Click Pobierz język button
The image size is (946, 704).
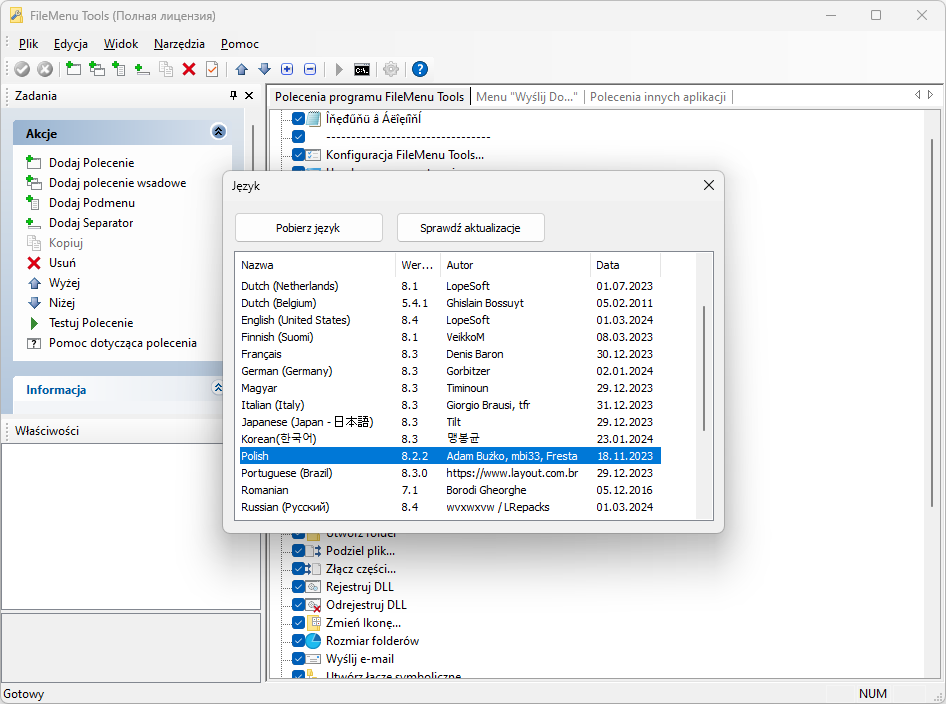[308, 227]
